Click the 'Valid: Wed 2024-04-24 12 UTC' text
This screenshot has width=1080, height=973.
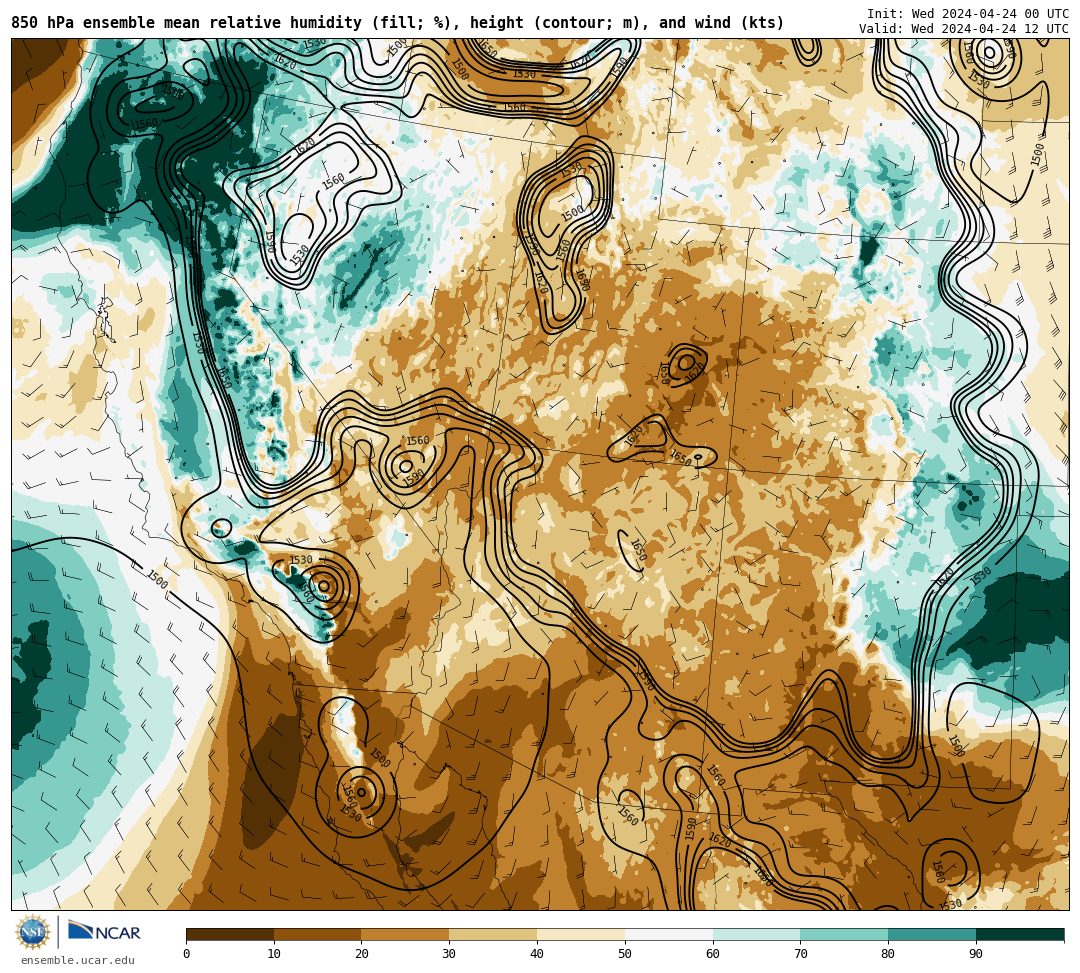964,29
